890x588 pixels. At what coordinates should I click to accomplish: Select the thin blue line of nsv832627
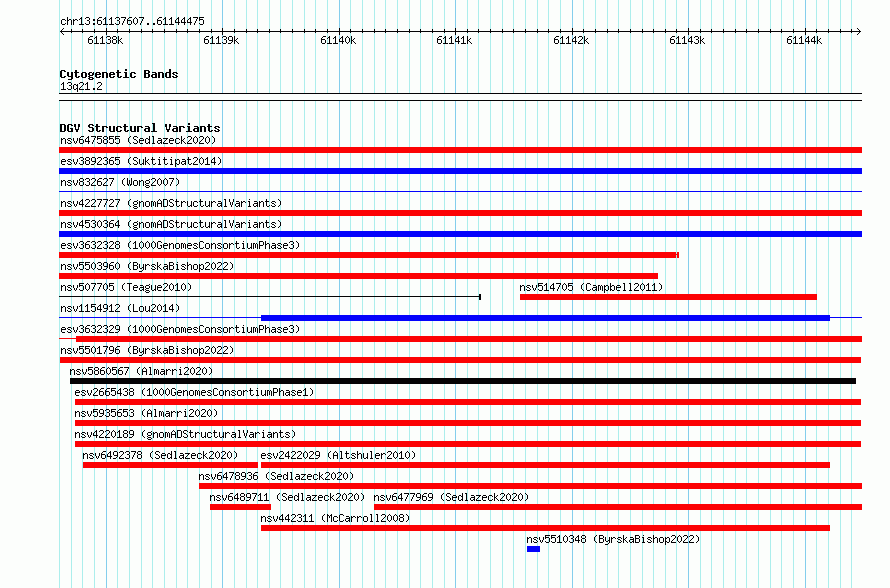[x=460, y=192]
